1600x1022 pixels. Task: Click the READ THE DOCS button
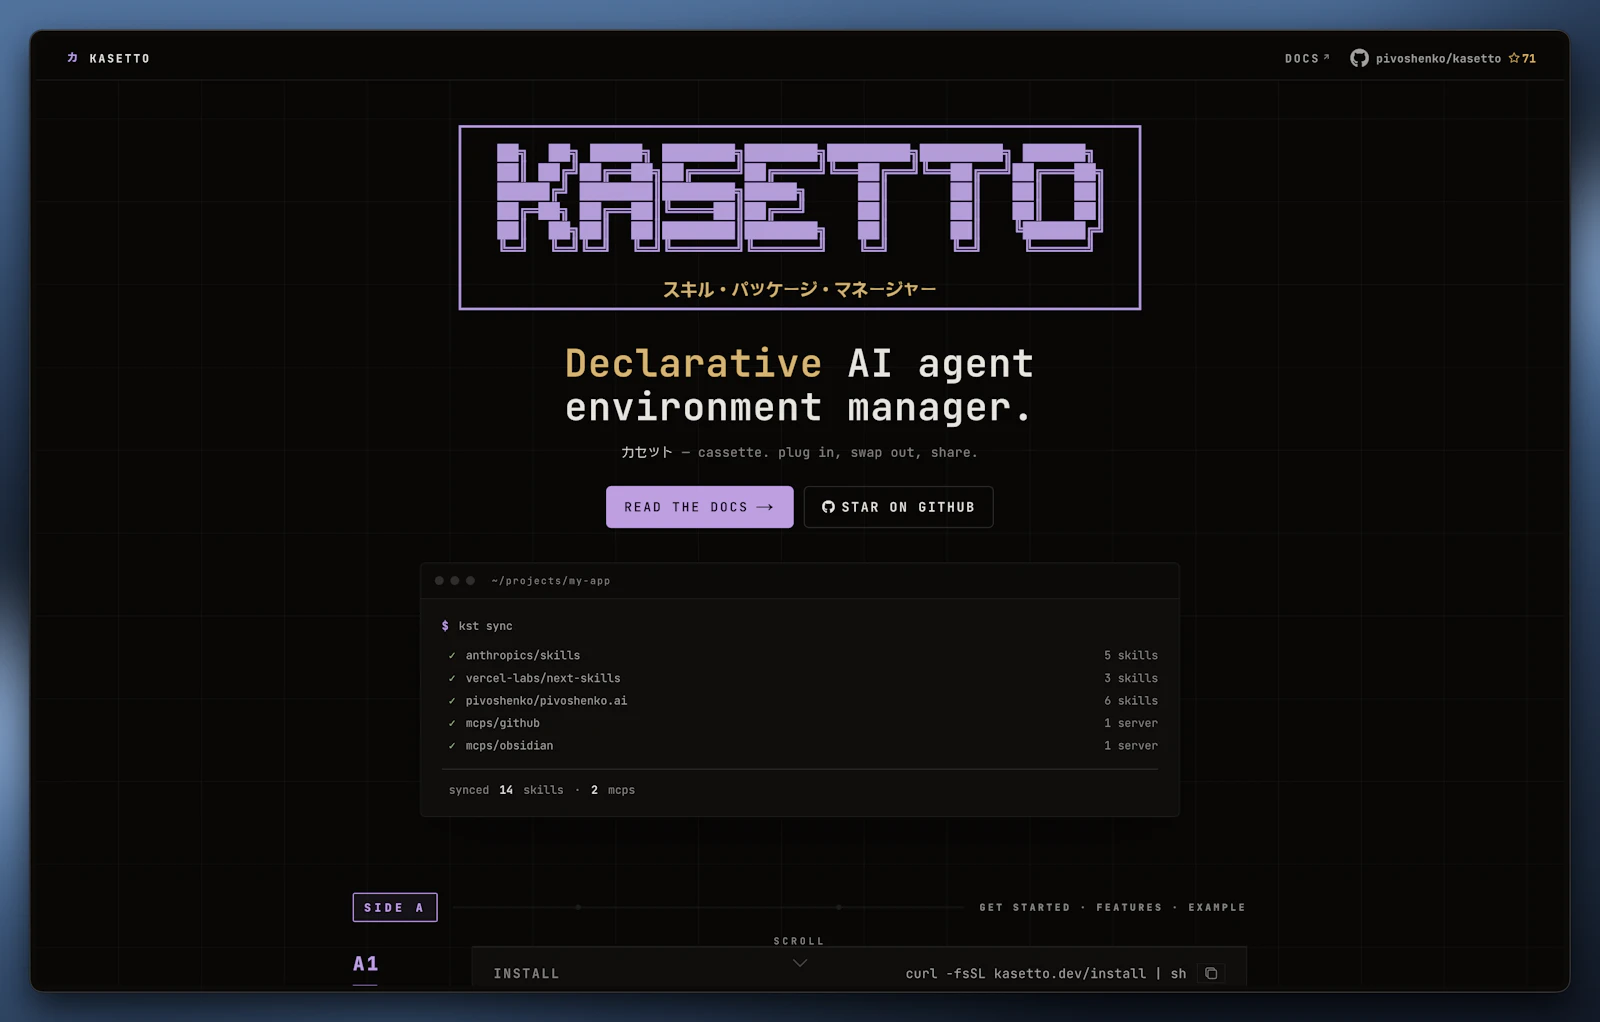[x=699, y=507]
